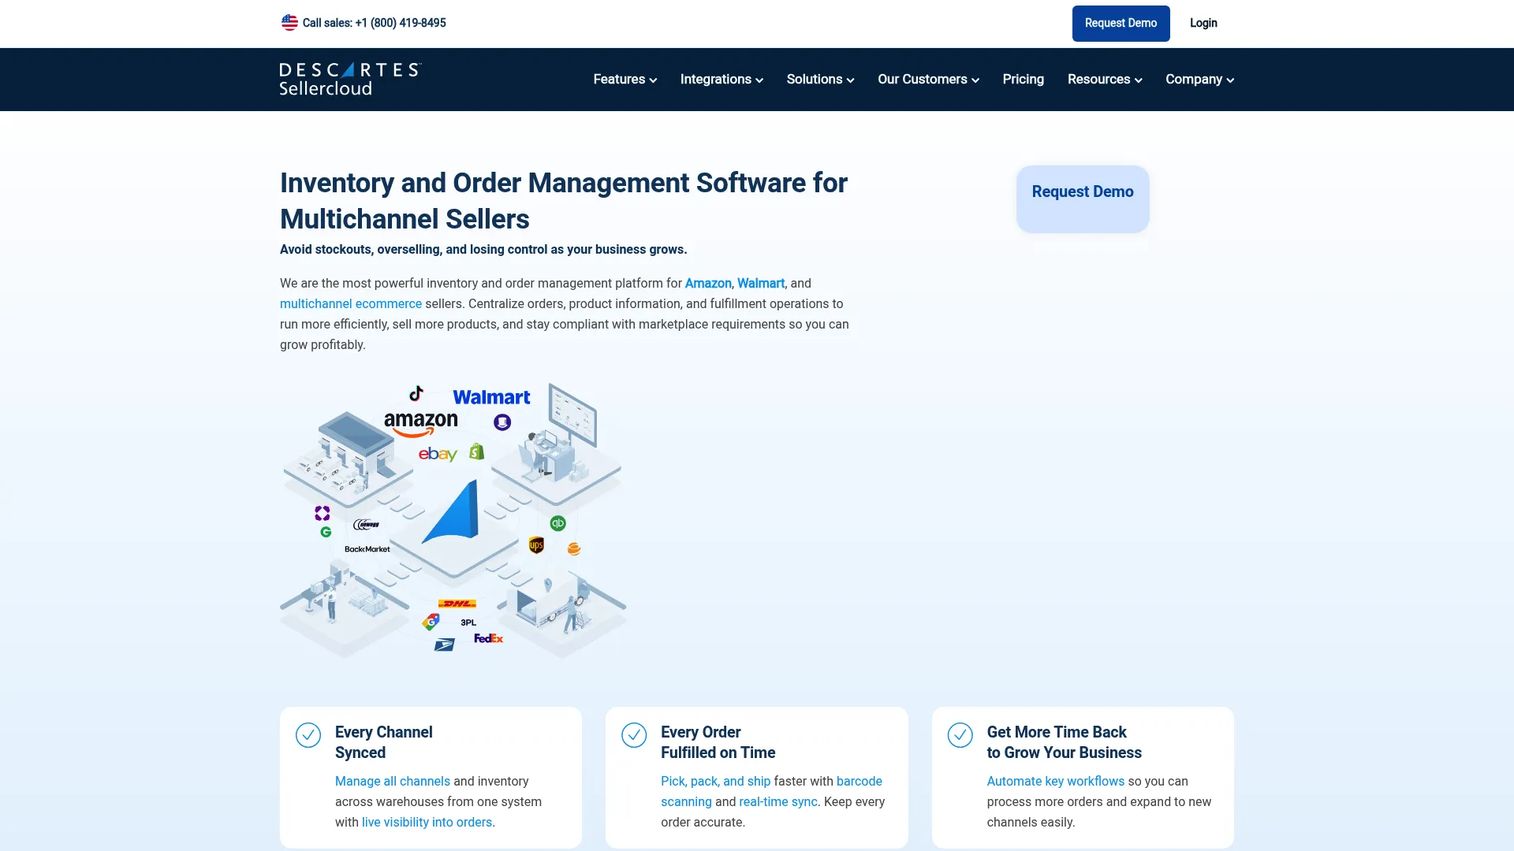Click the checkmark icon beside Get More Time Back
The image size is (1514, 851).
click(960, 735)
